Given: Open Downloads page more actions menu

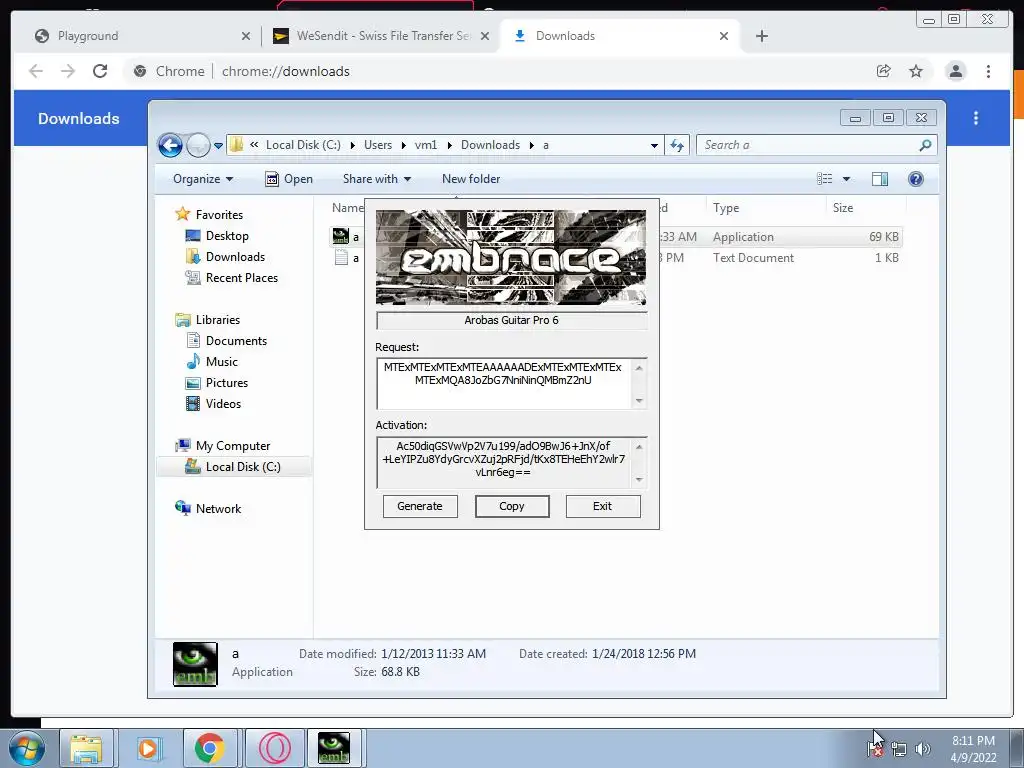Looking at the screenshot, I should coord(976,118).
